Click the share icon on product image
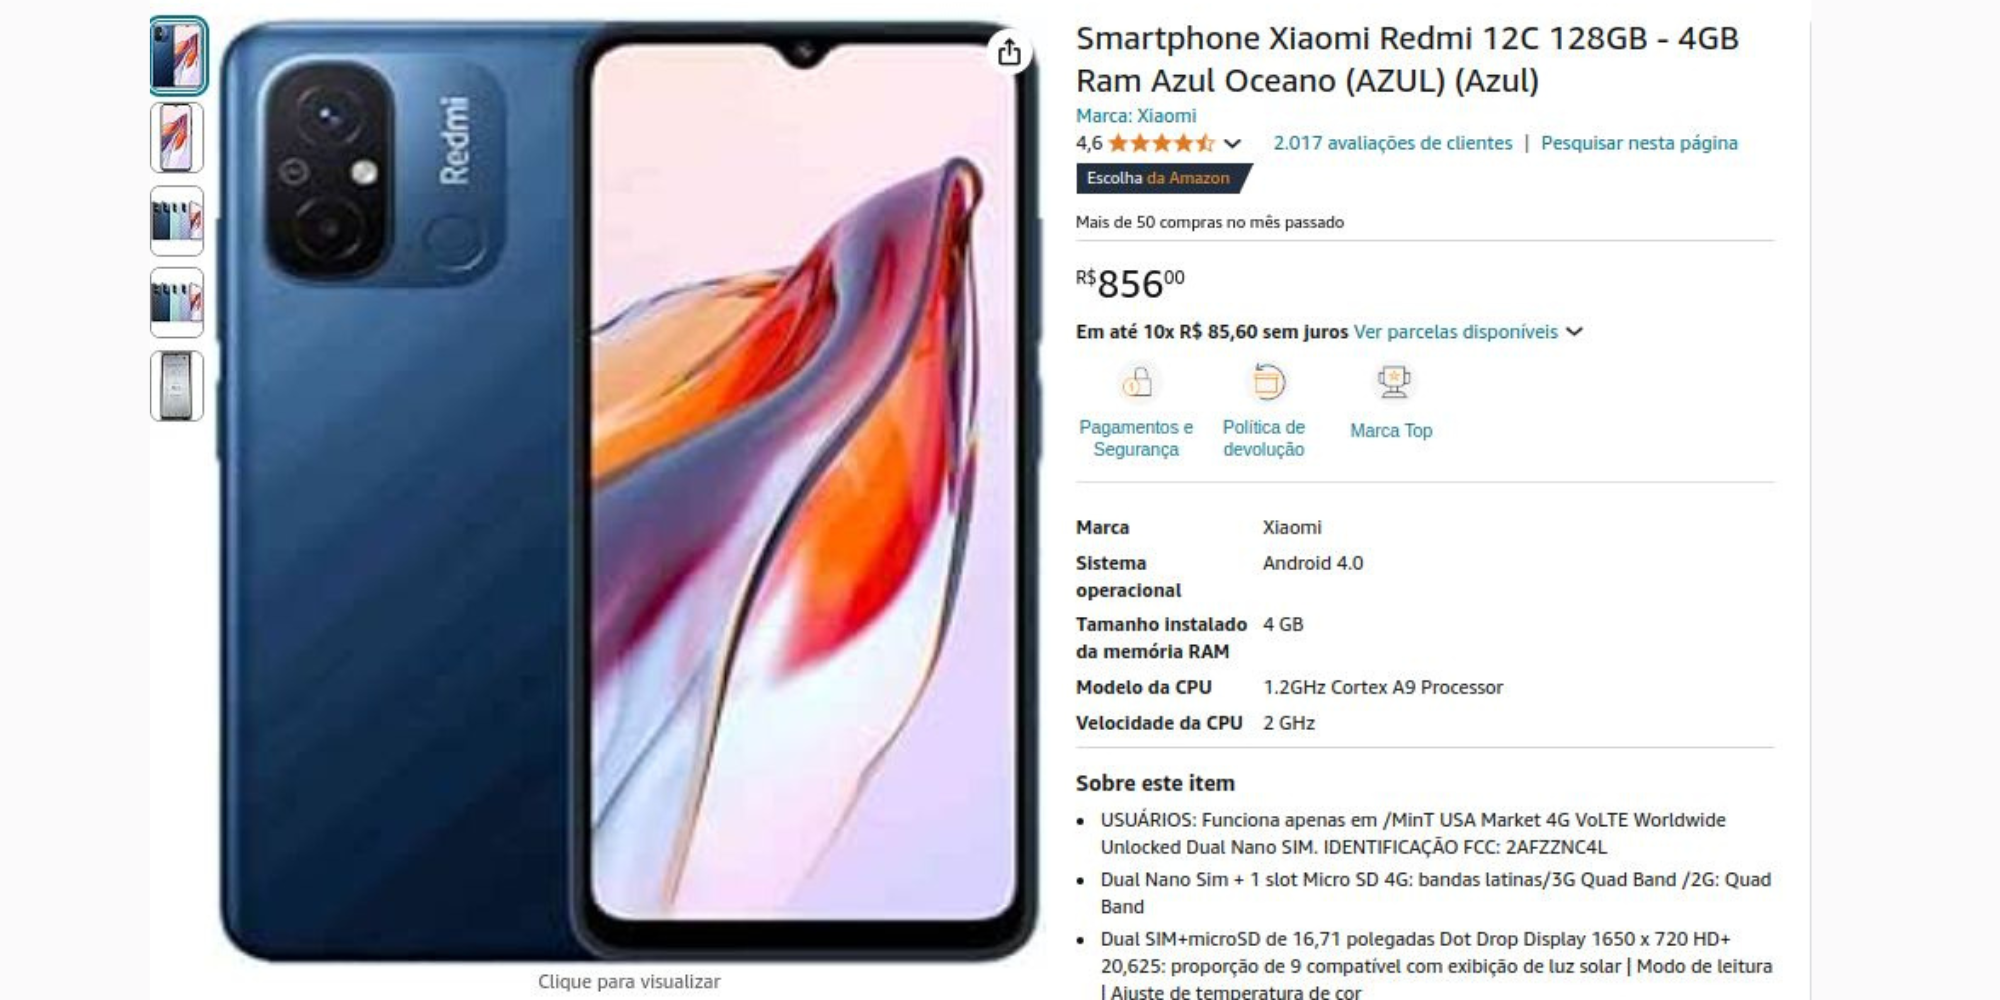The image size is (2000, 1000). point(1009,52)
